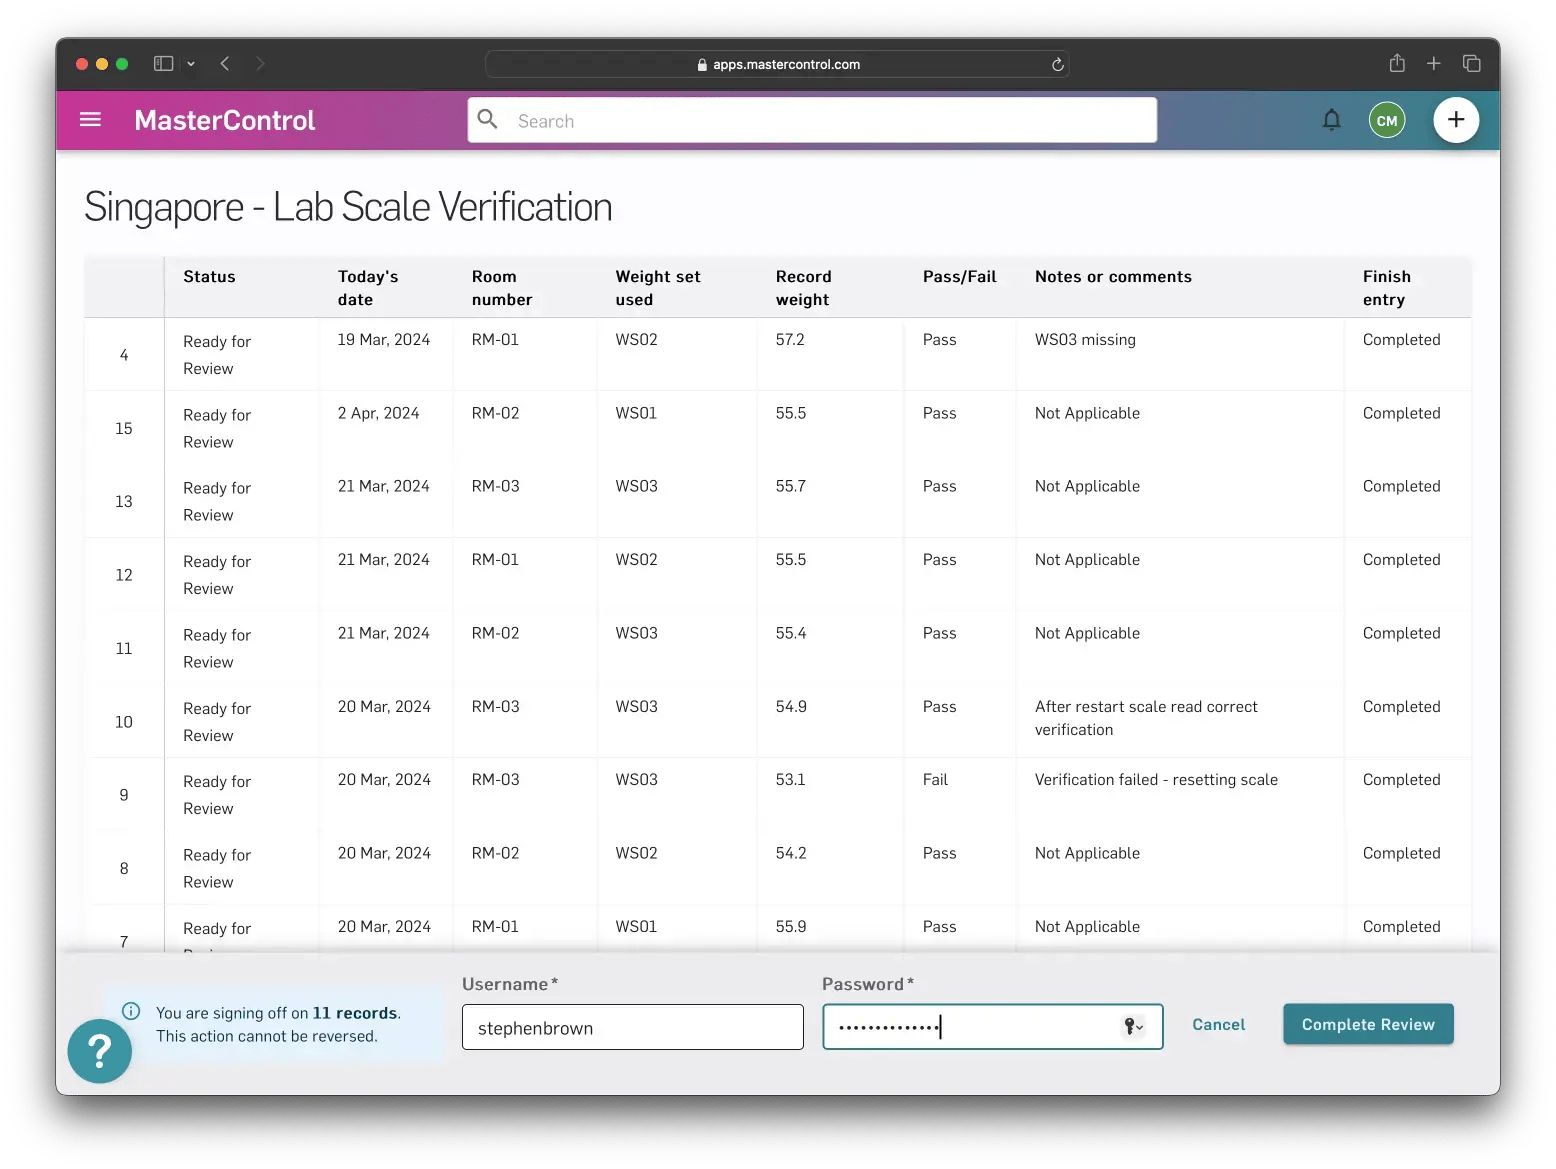1556x1169 pixels.
Task: Click the Completed cell in row 4
Action: point(1401,340)
